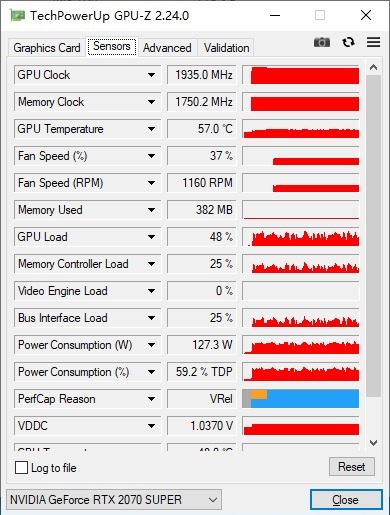Viewport: 390px width, 515px height.
Task: Open the GPU Temperature dropdown arrow
Action: pos(151,129)
